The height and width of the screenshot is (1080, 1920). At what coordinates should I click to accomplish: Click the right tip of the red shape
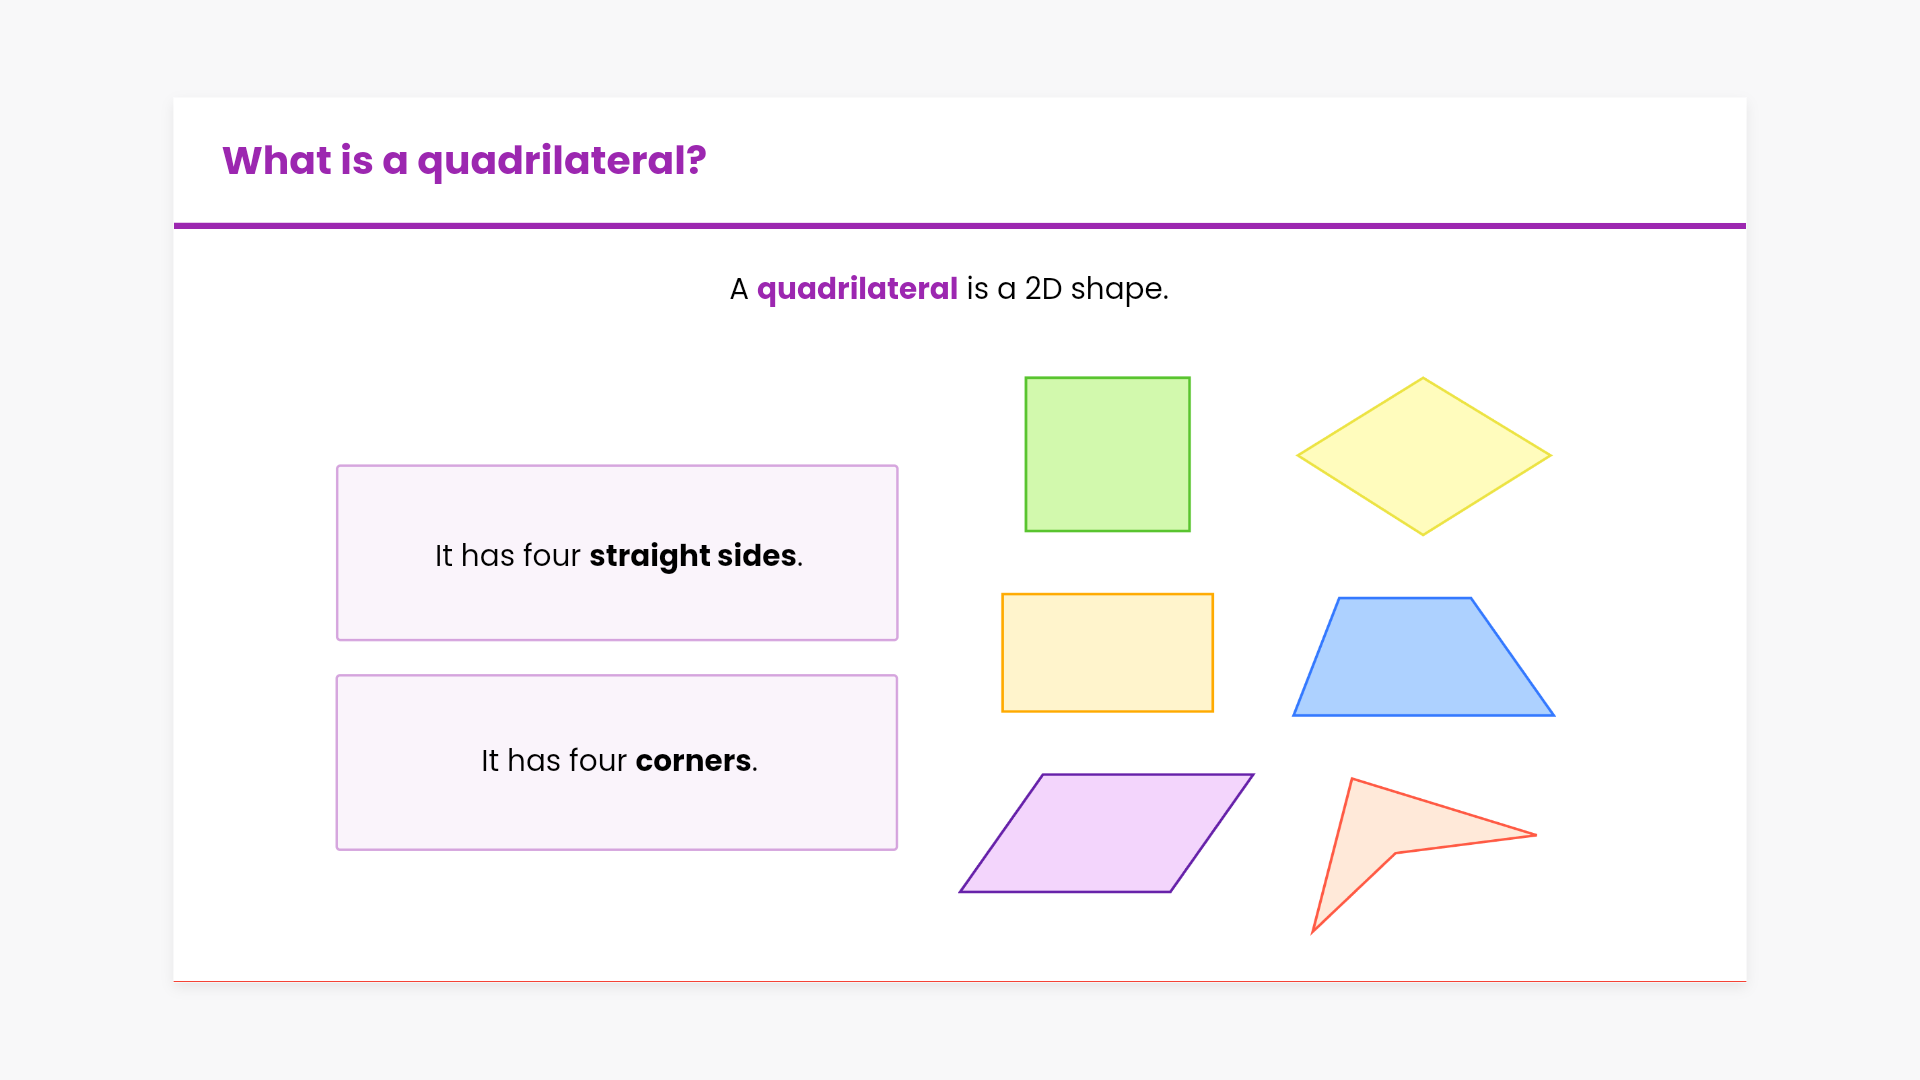pyautogui.click(x=1532, y=835)
